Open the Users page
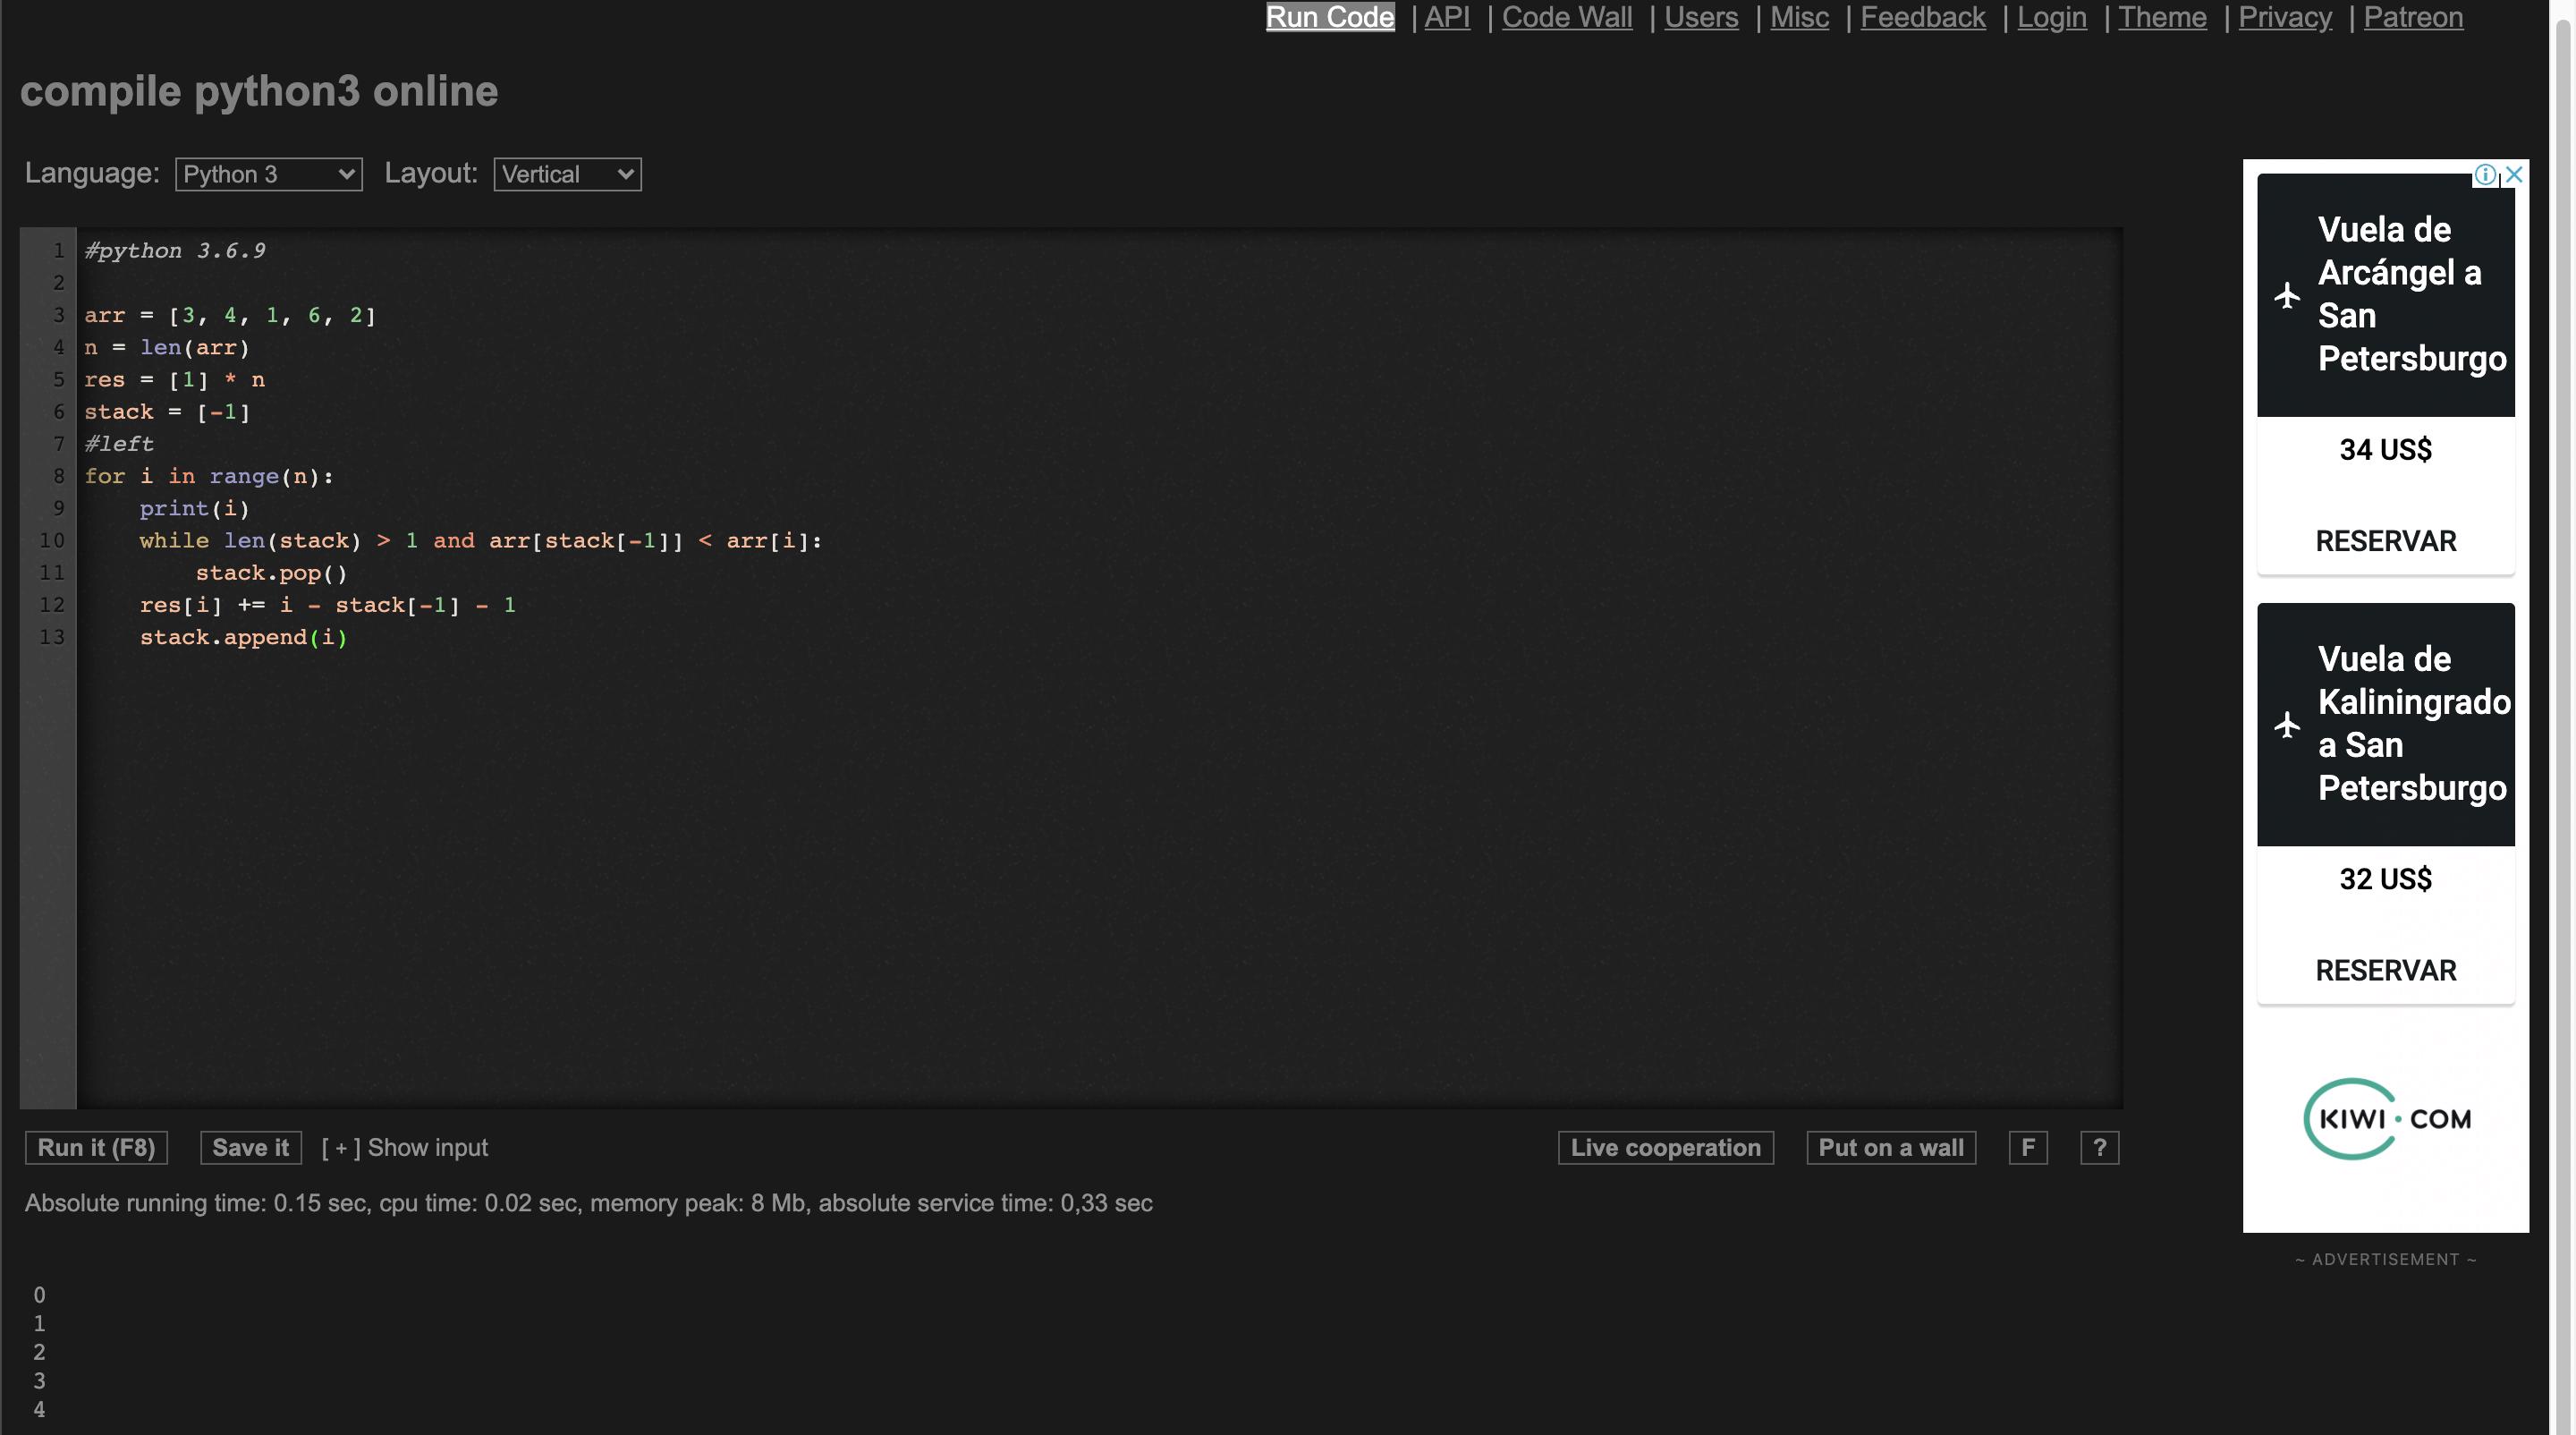This screenshot has width=2576, height=1435. (1701, 17)
